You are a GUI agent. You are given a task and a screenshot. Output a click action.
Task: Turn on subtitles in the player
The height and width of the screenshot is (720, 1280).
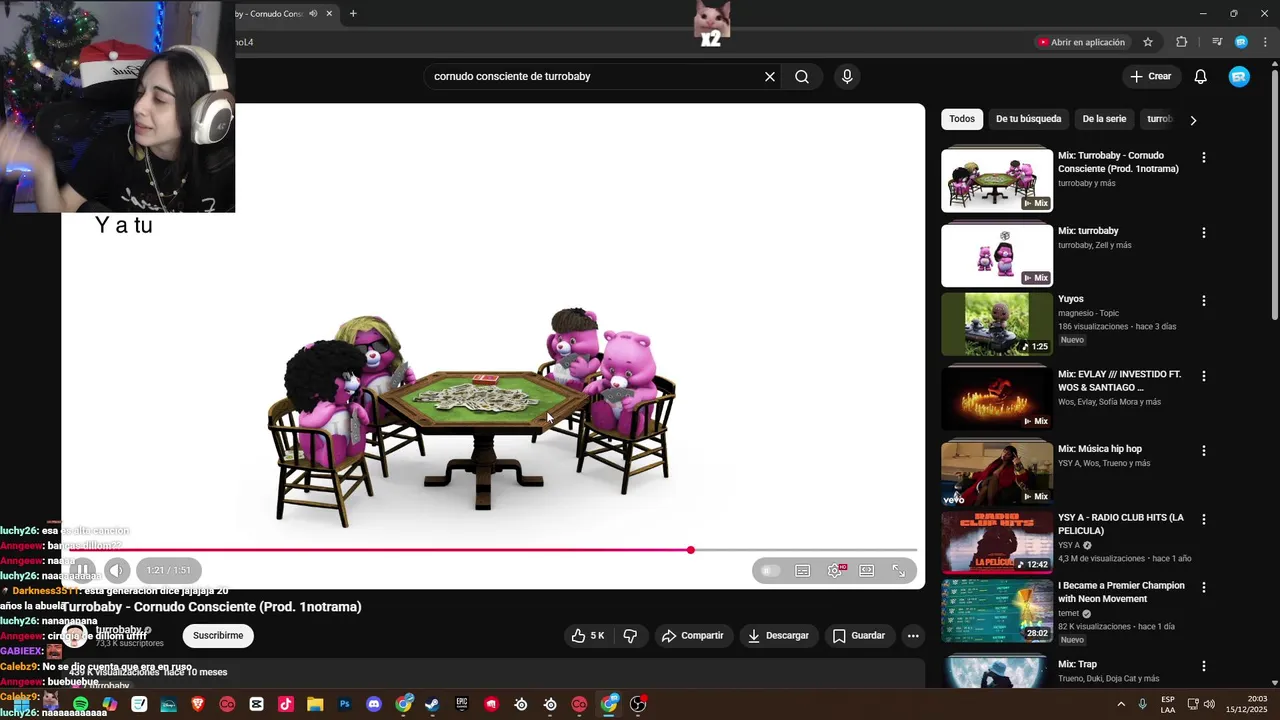(802, 571)
